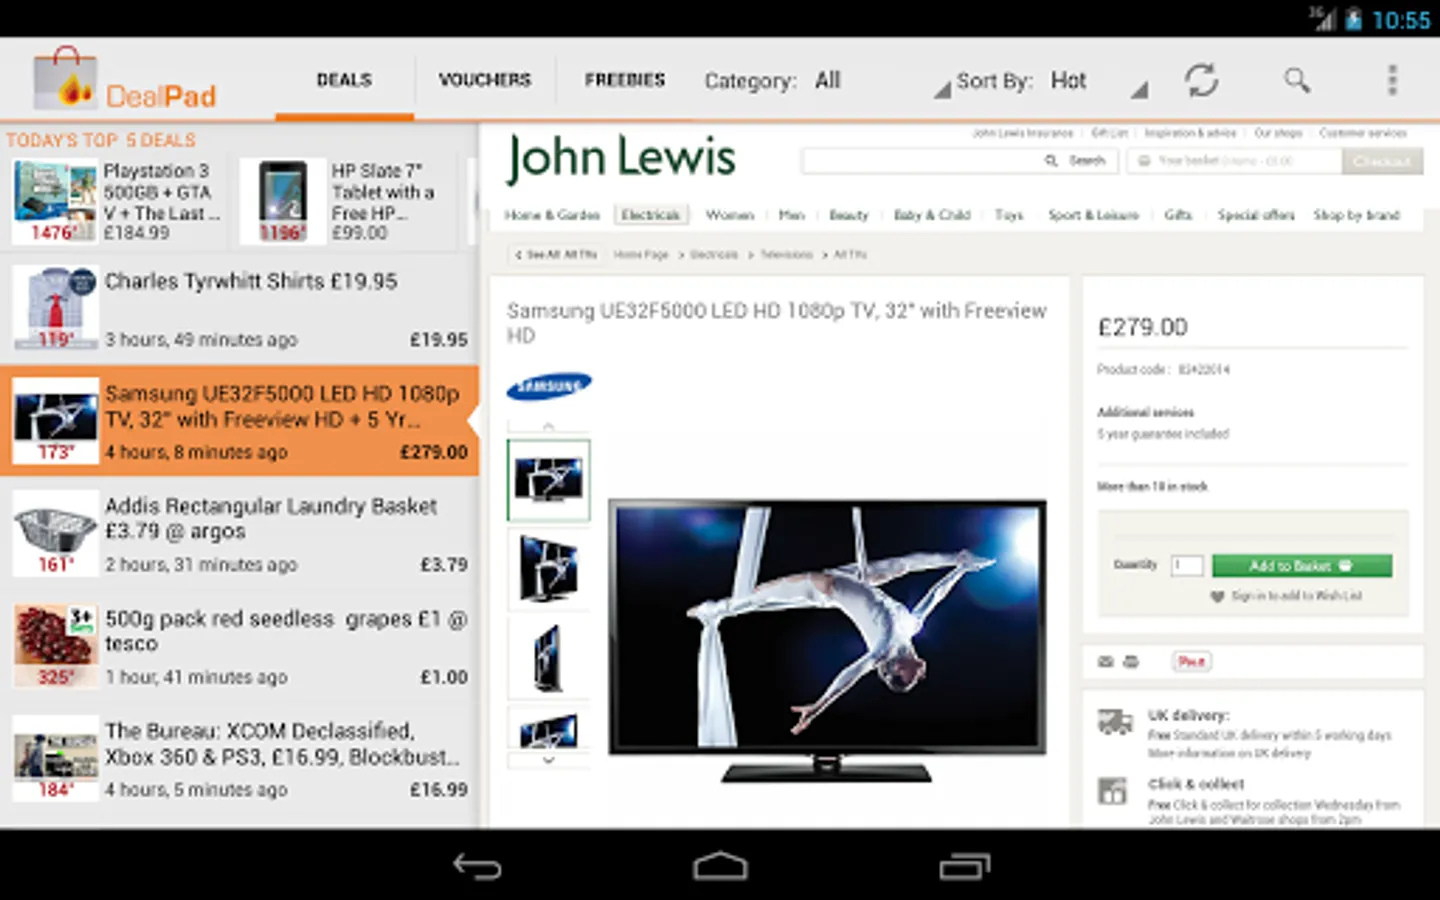Tap the Charles Tyrwhitt shirt thumbnail
The image size is (1440, 900).
click(56, 308)
